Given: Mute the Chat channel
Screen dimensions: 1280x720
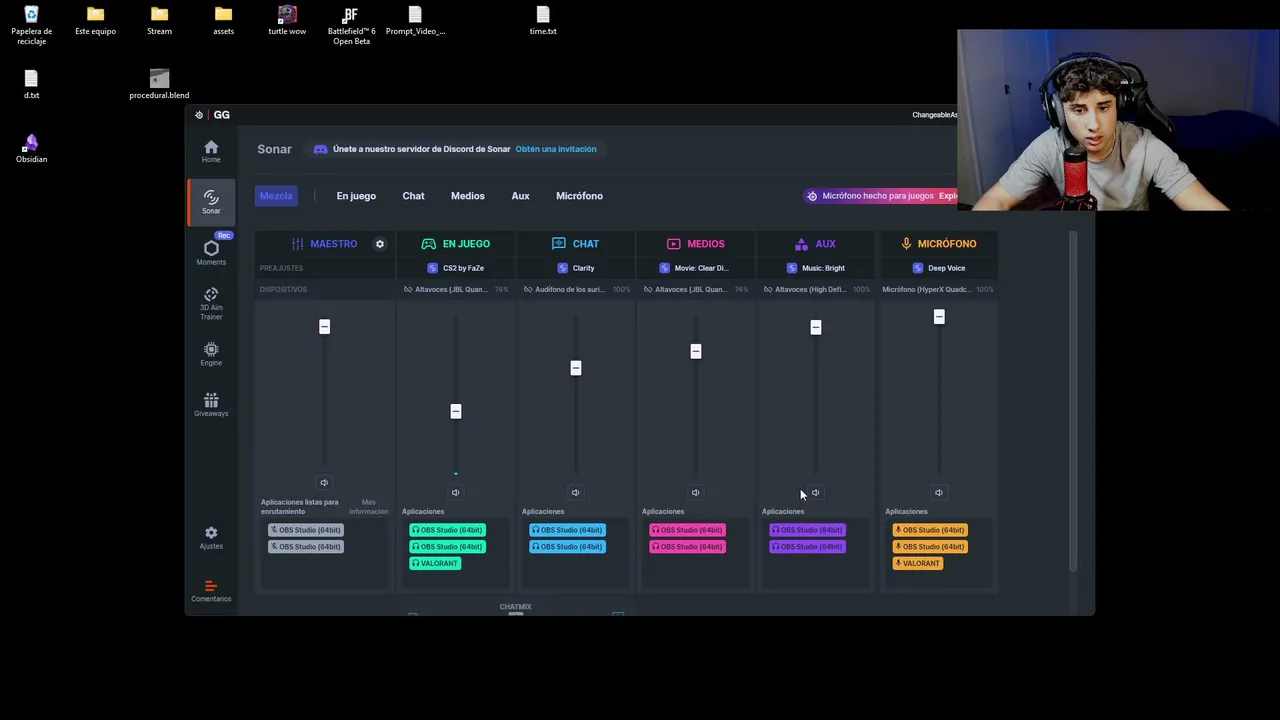Looking at the screenshot, I should (x=575, y=492).
